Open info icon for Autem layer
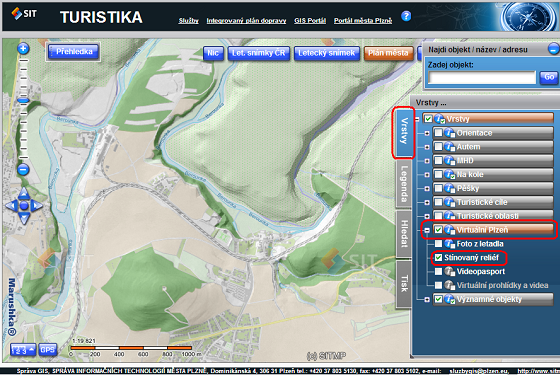 (450, 147)
